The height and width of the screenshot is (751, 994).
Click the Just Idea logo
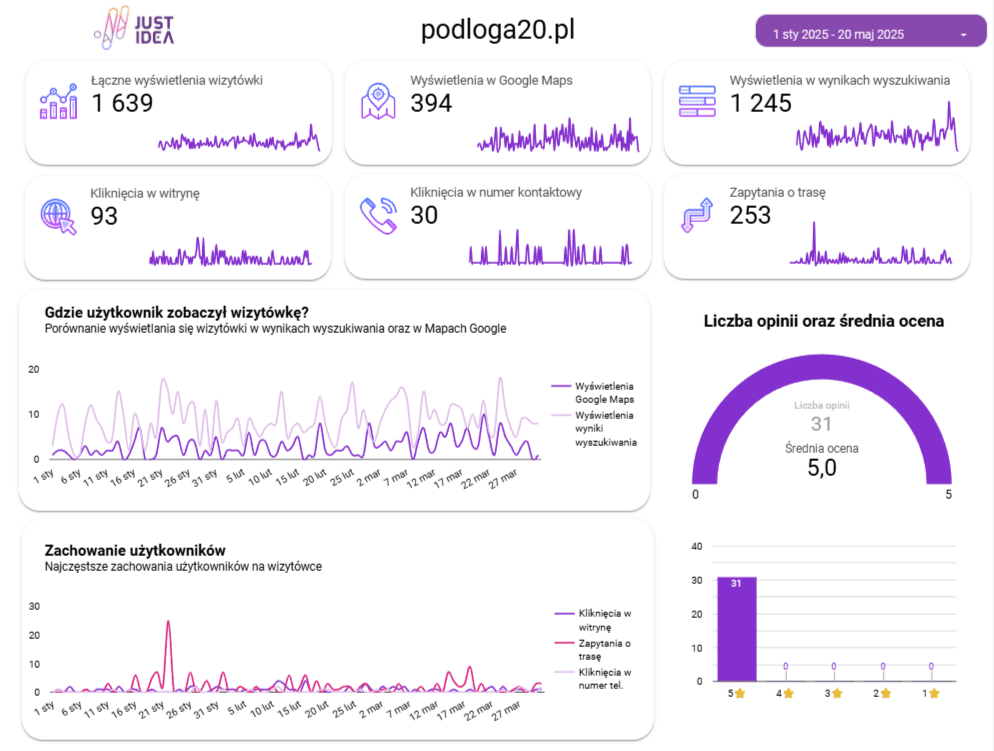(x=134, y=28)
